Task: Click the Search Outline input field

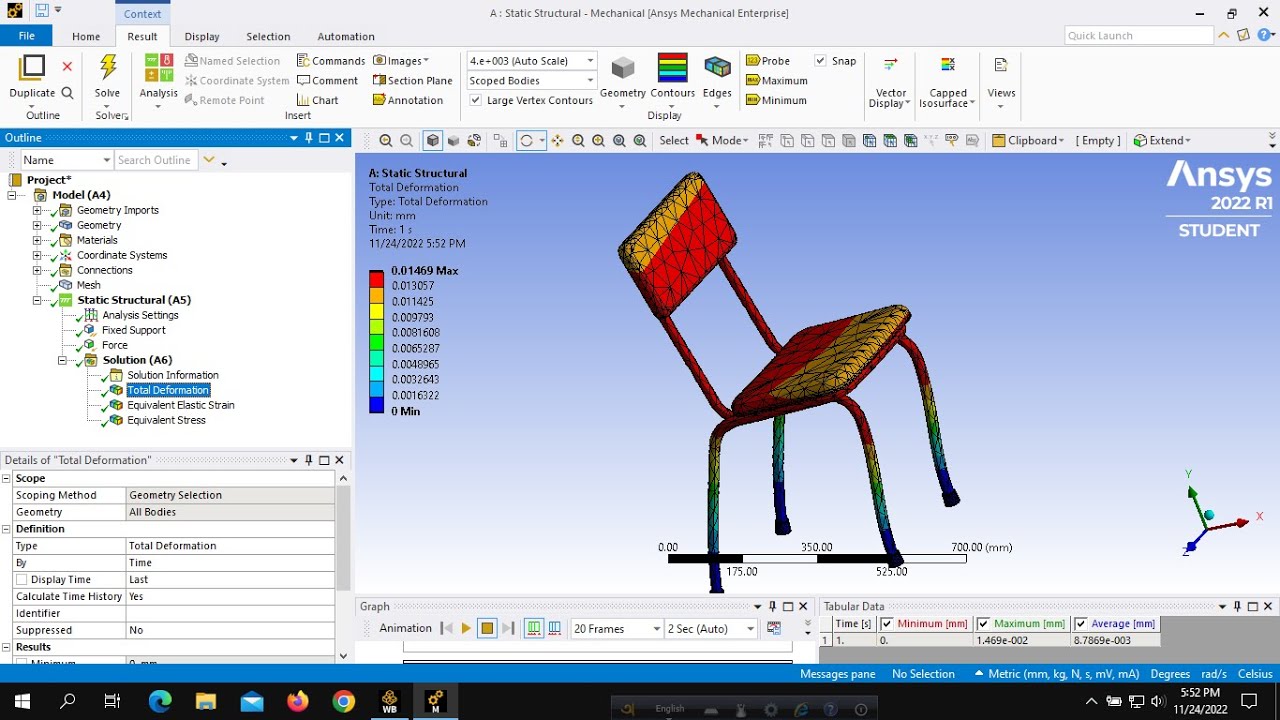Action: [x=156, y=160]
